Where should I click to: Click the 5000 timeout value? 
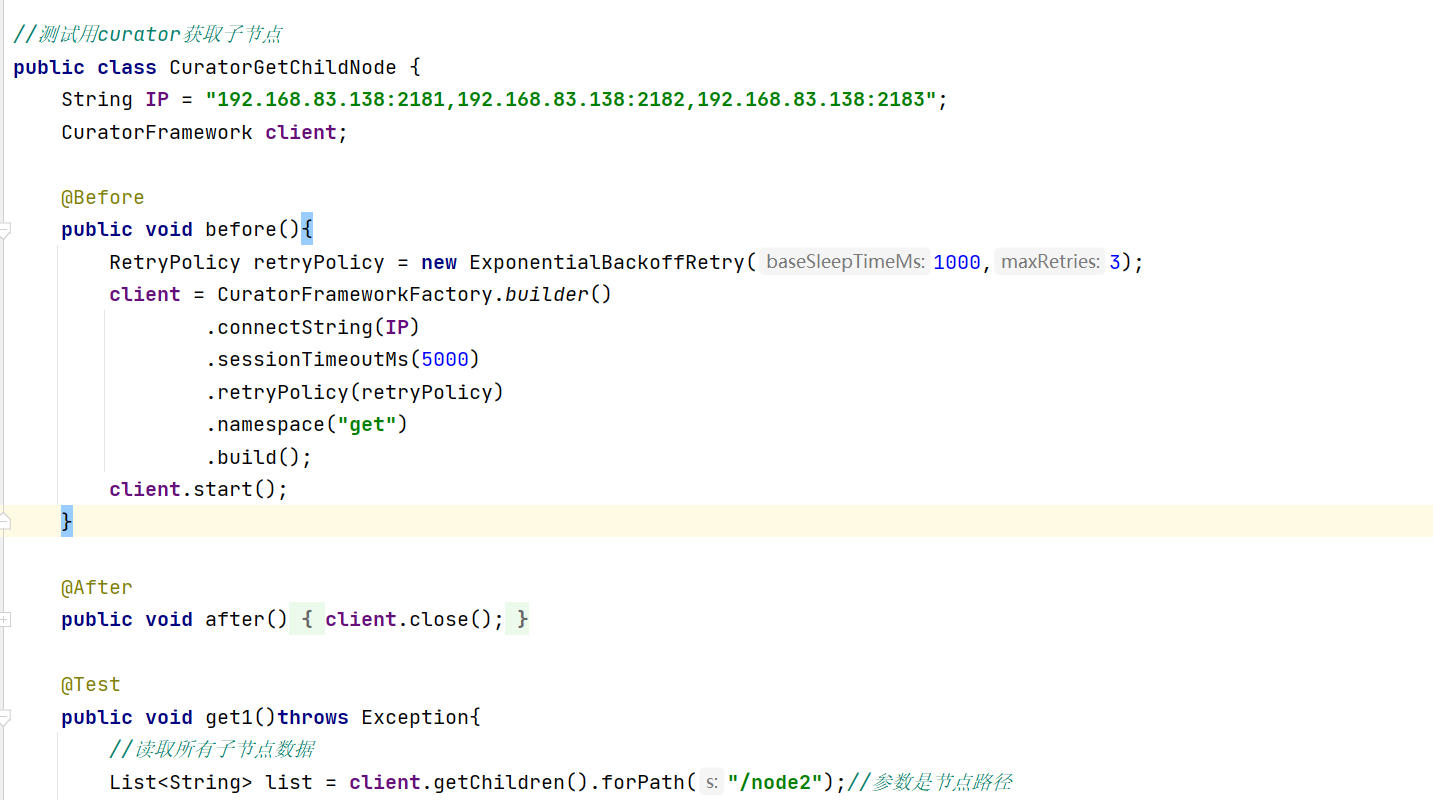point(445,359)
